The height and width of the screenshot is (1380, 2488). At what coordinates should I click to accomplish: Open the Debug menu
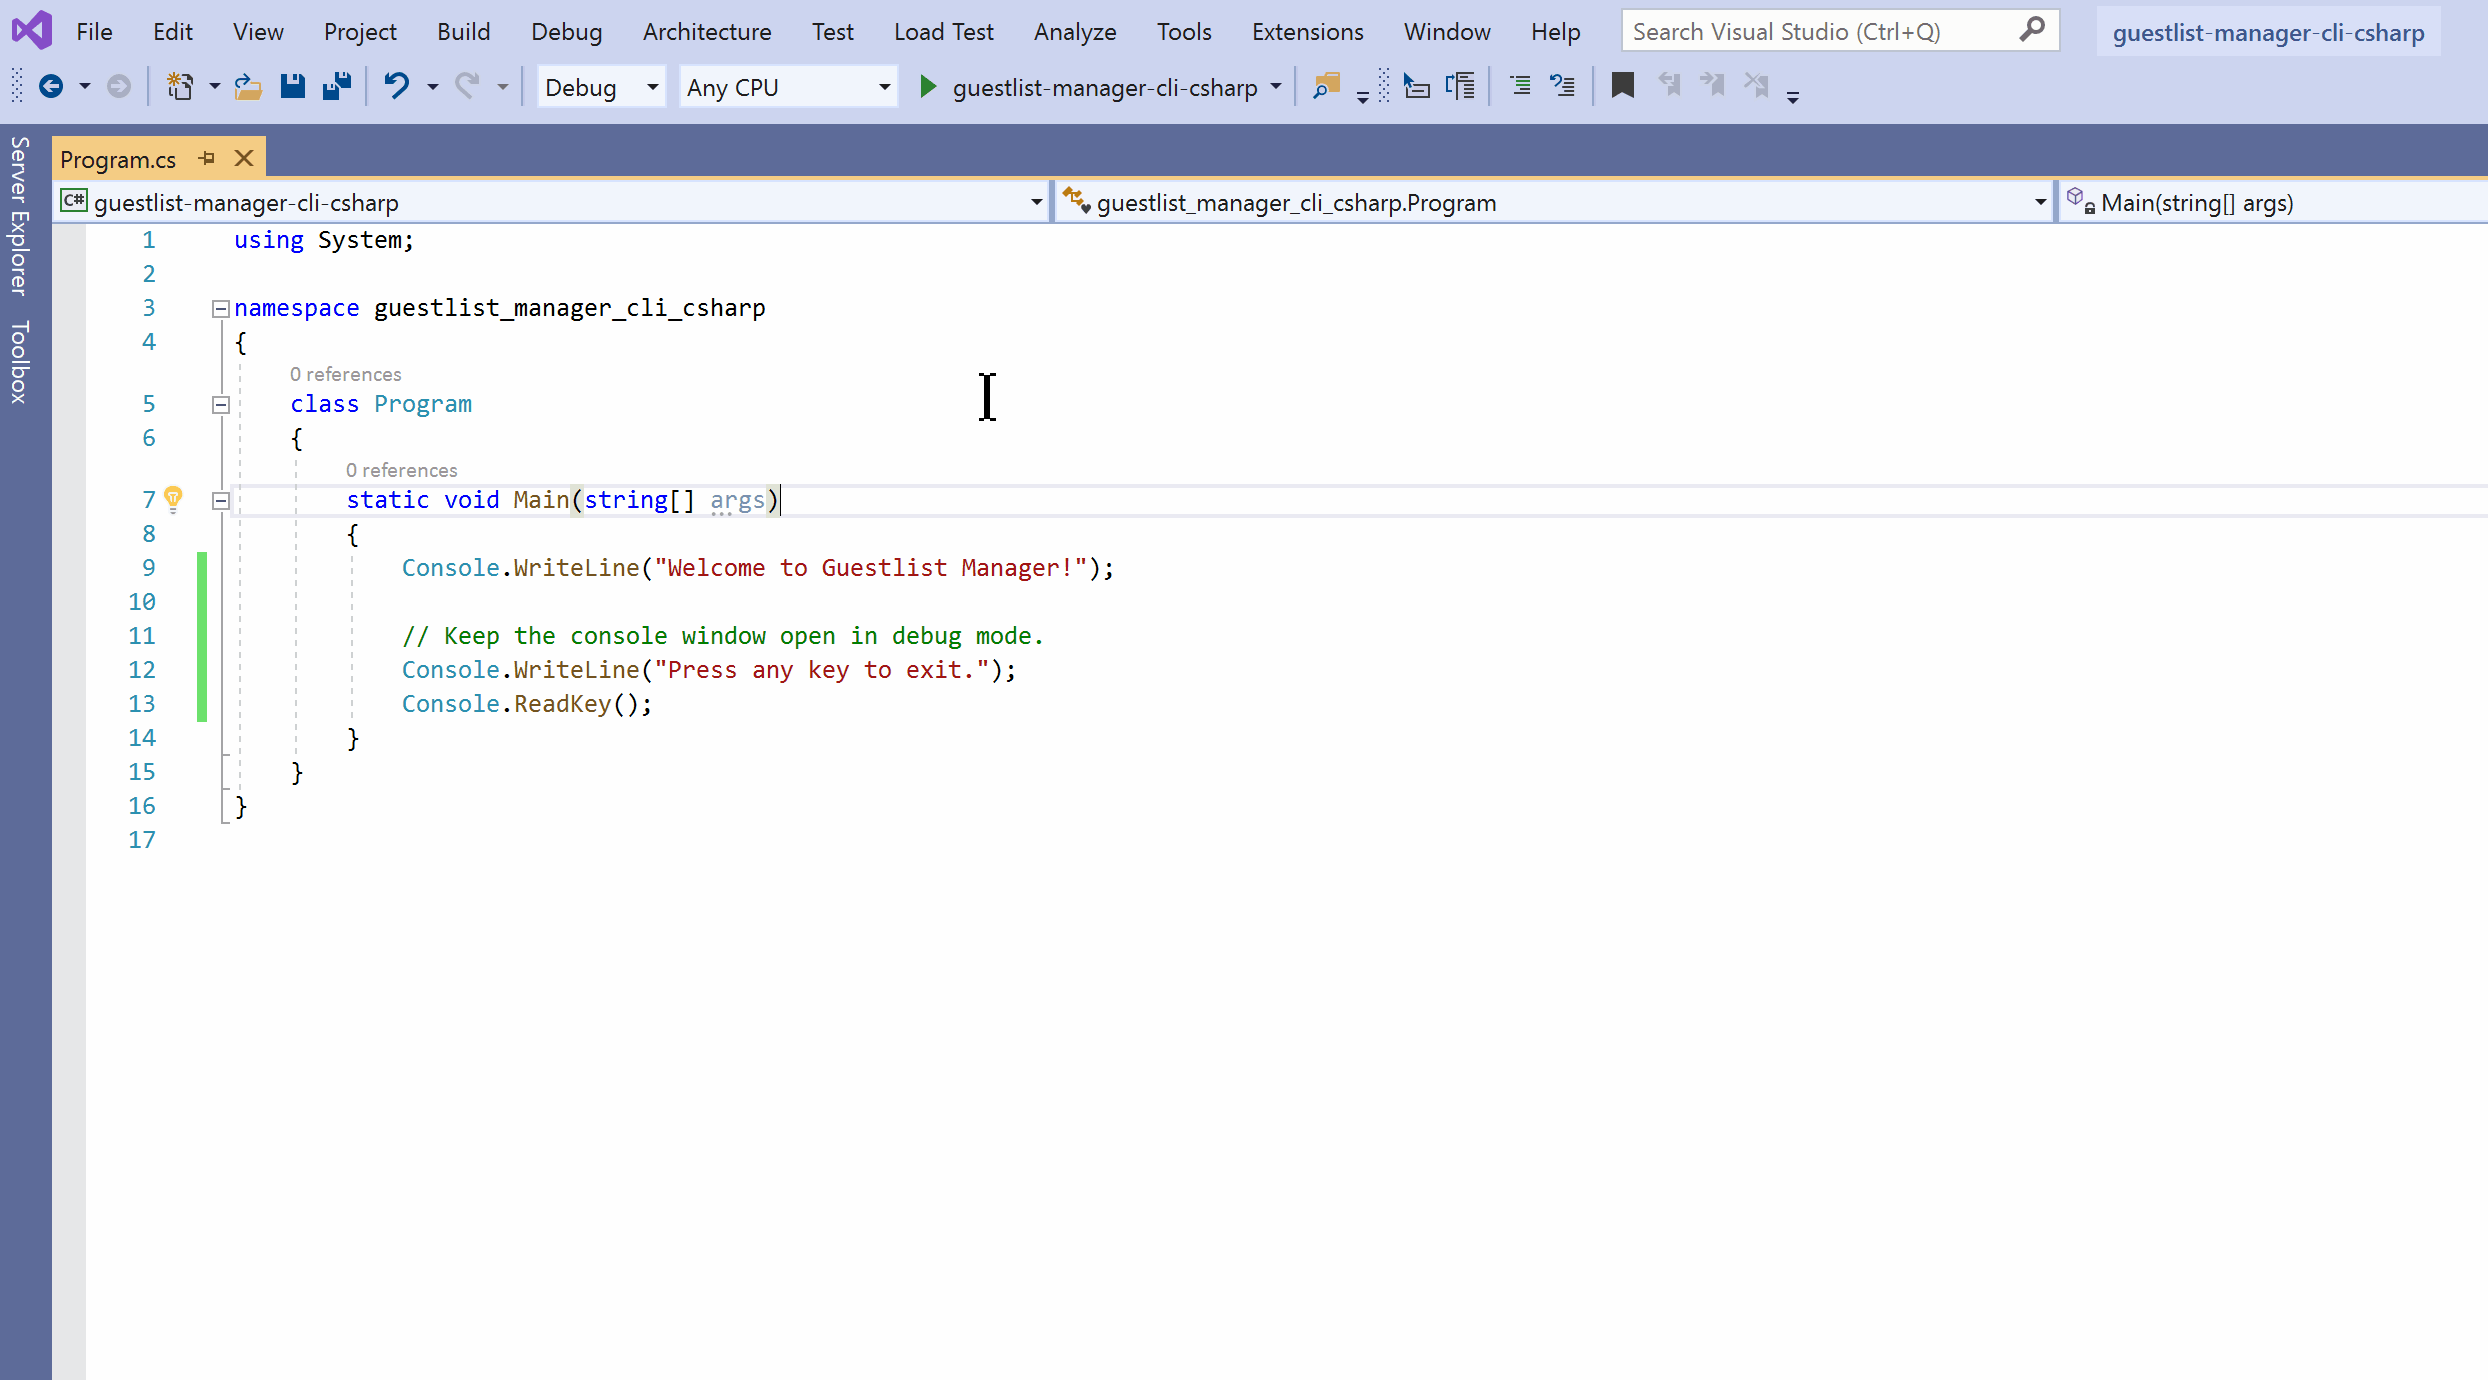tap(566, 31)
